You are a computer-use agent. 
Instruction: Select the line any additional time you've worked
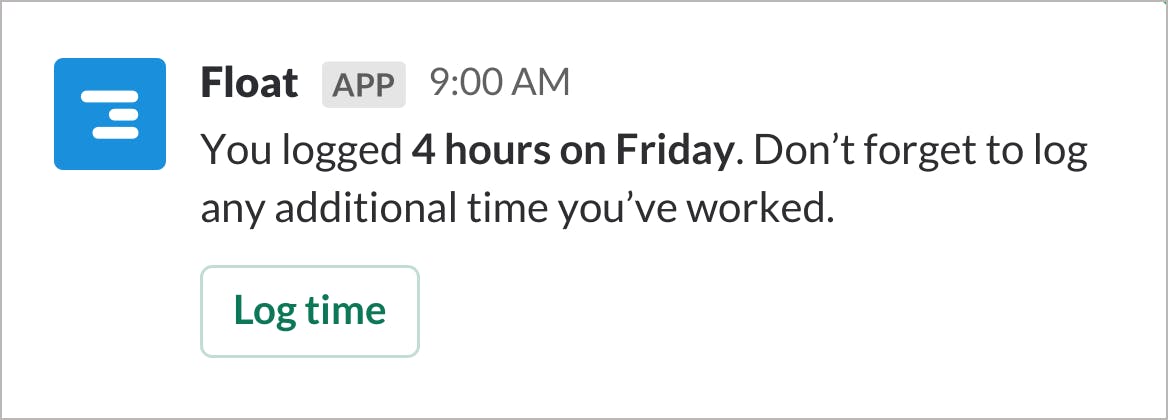tap(515, 211)
